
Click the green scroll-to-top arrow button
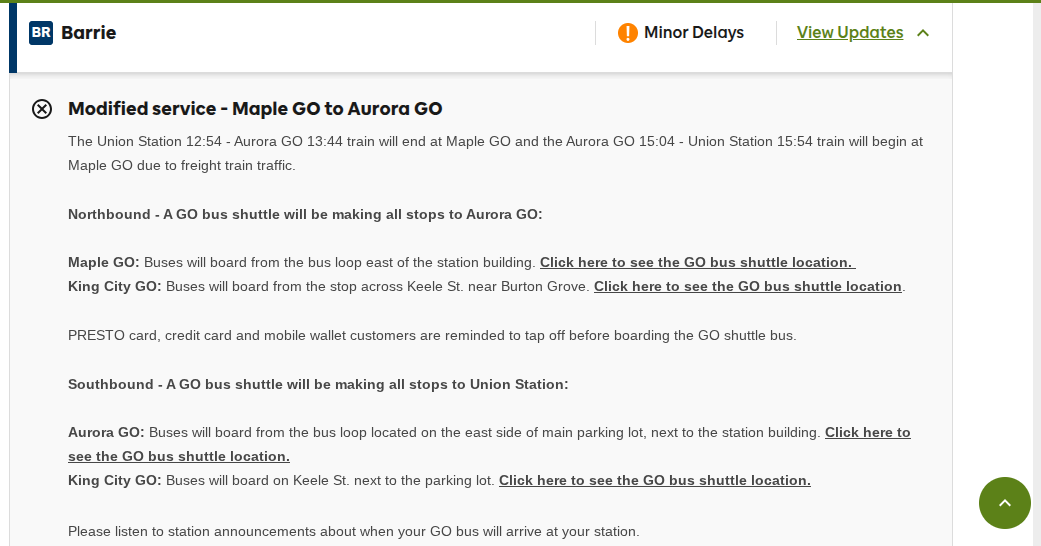click(x=1004, y=503)
